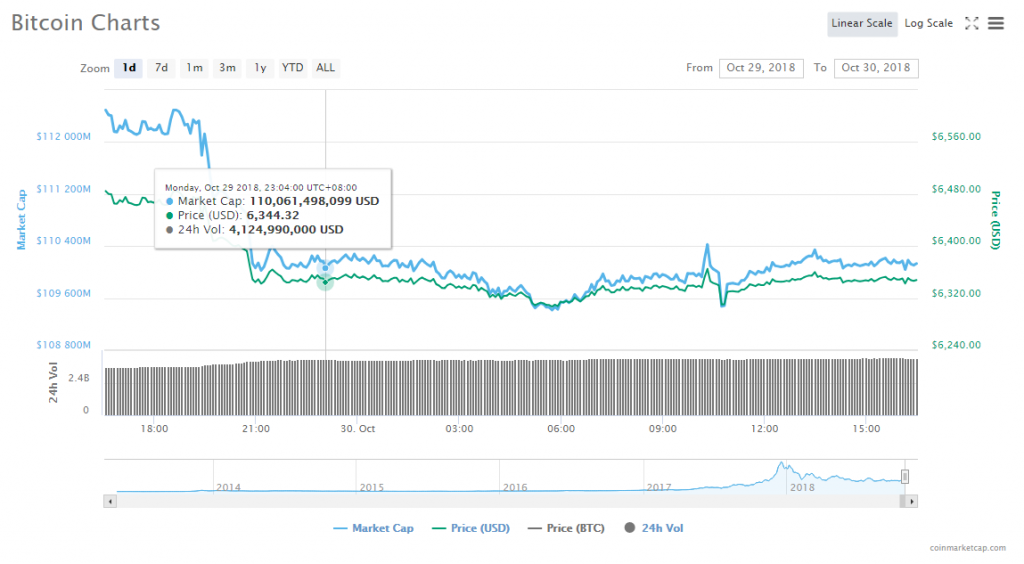Click the To date field Oct 30, 2018

(876, 68)
